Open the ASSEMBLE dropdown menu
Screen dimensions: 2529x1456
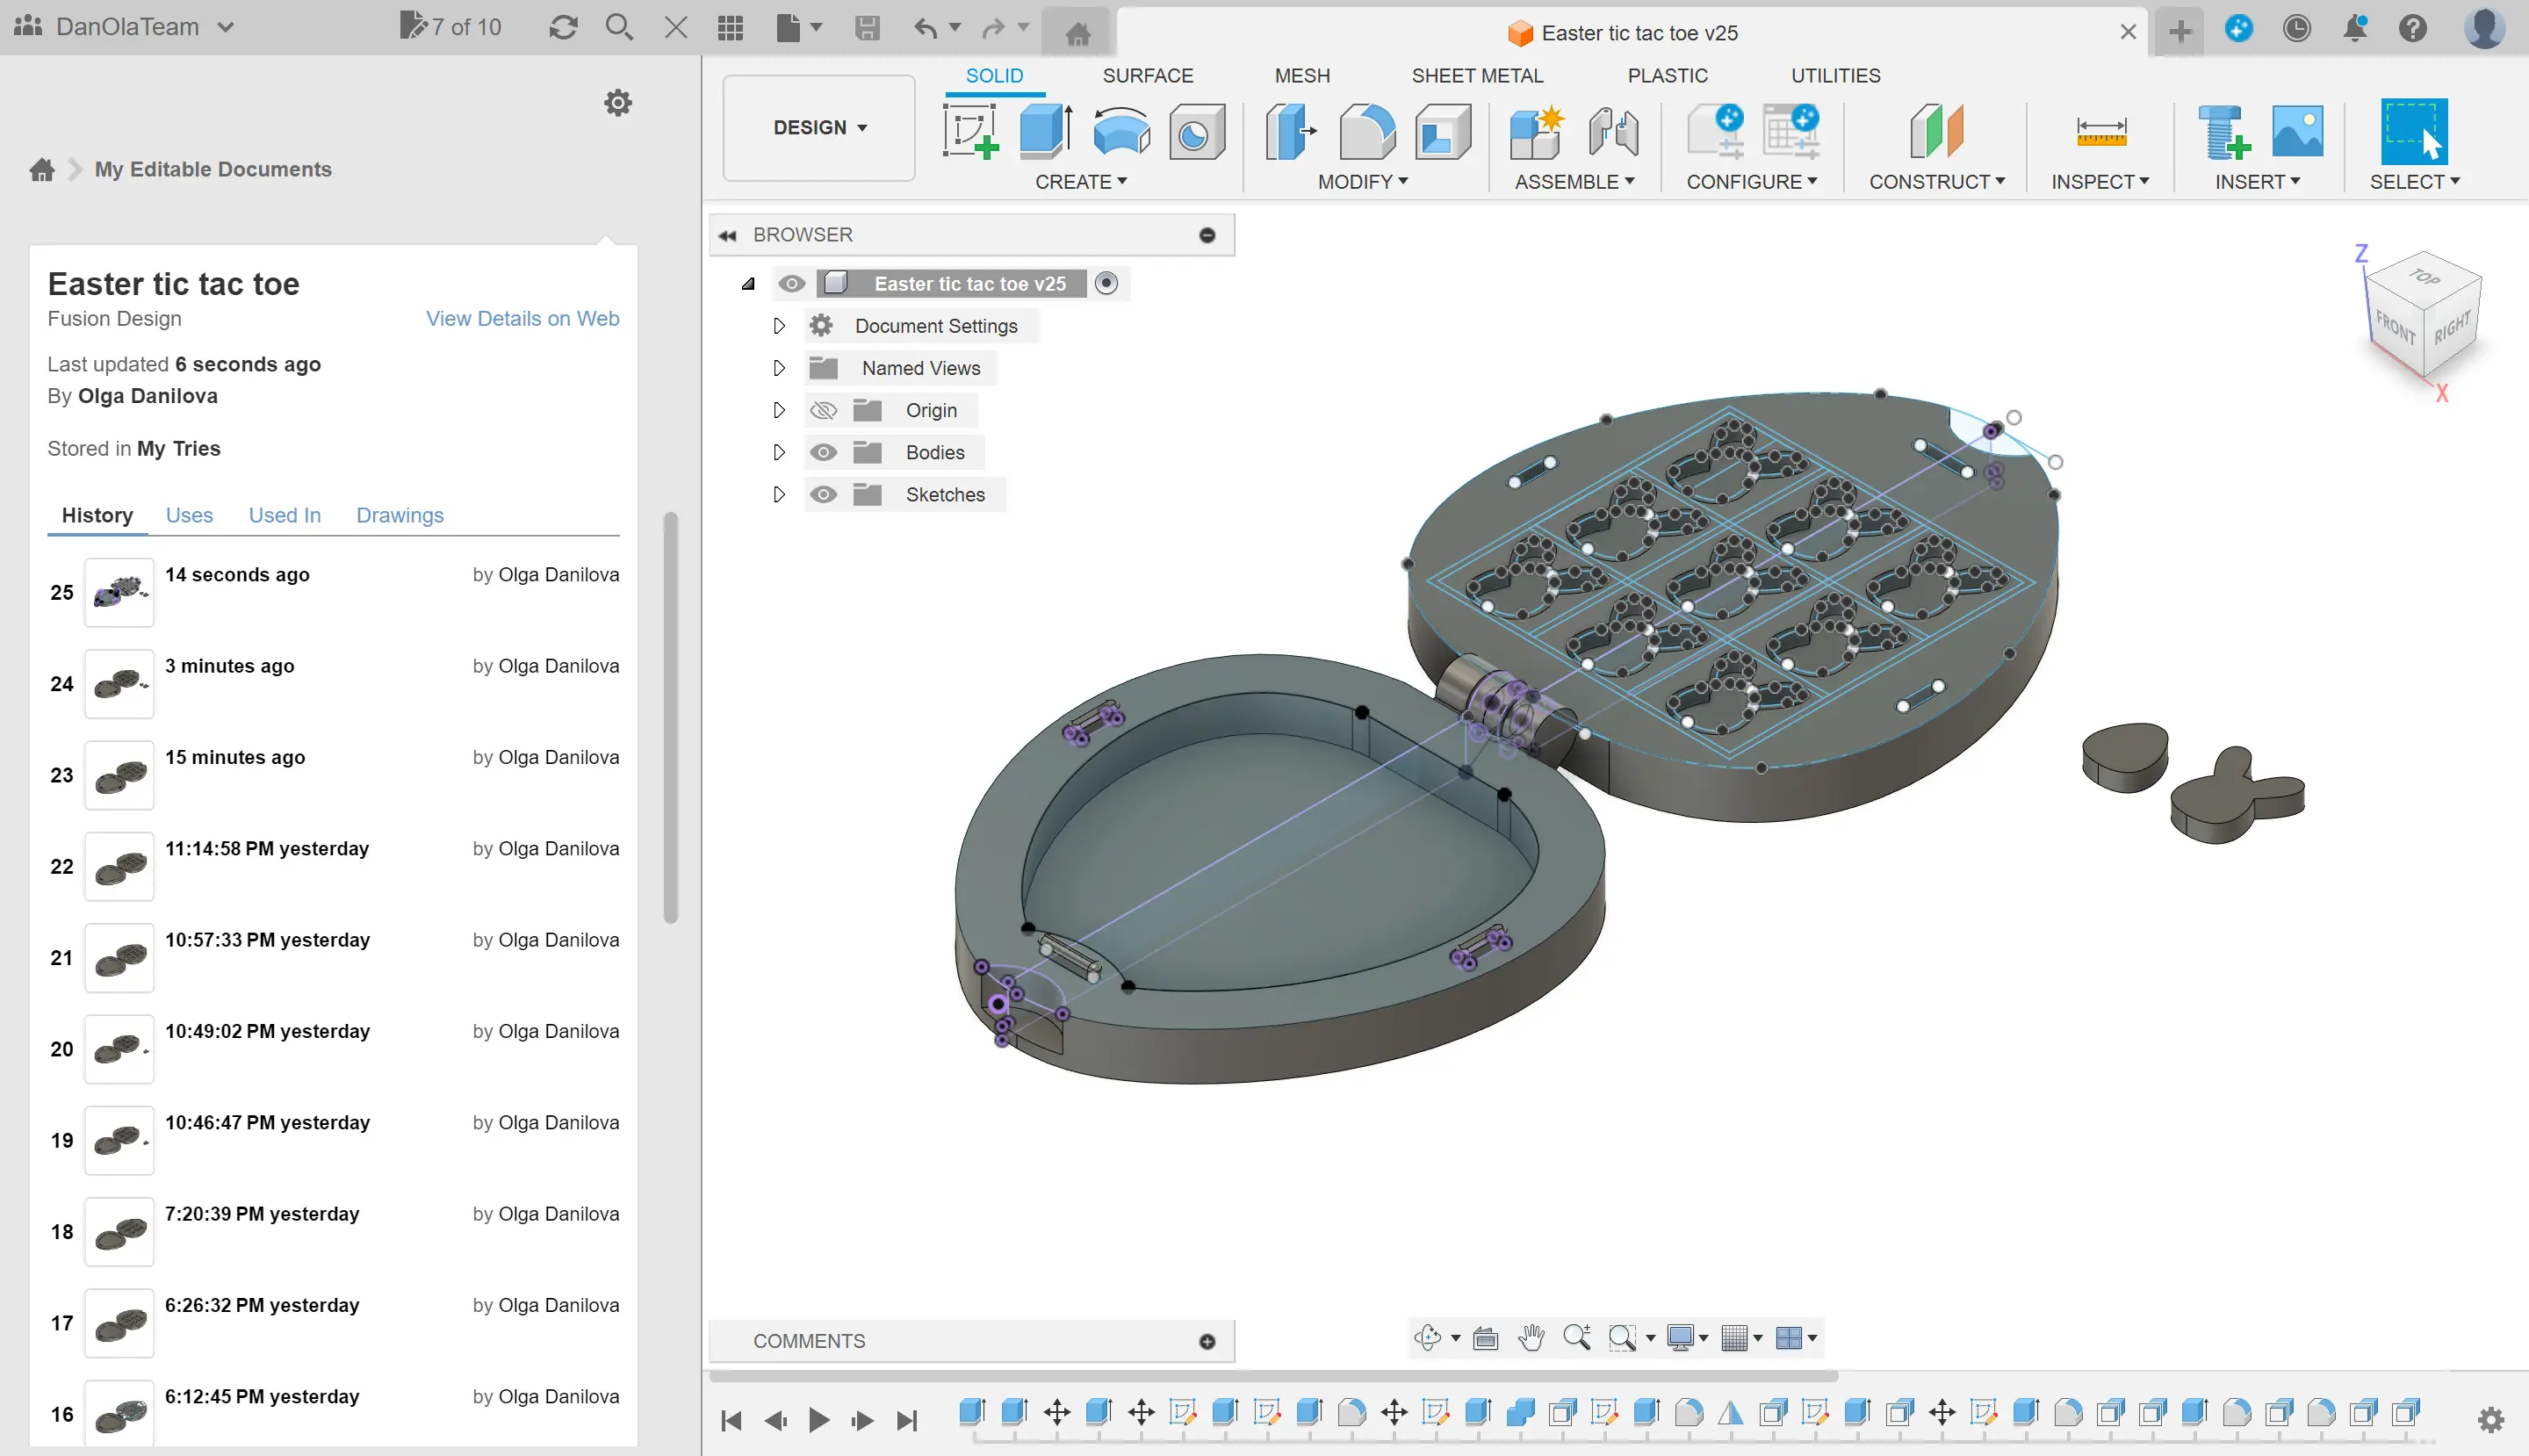(1574, 182)
